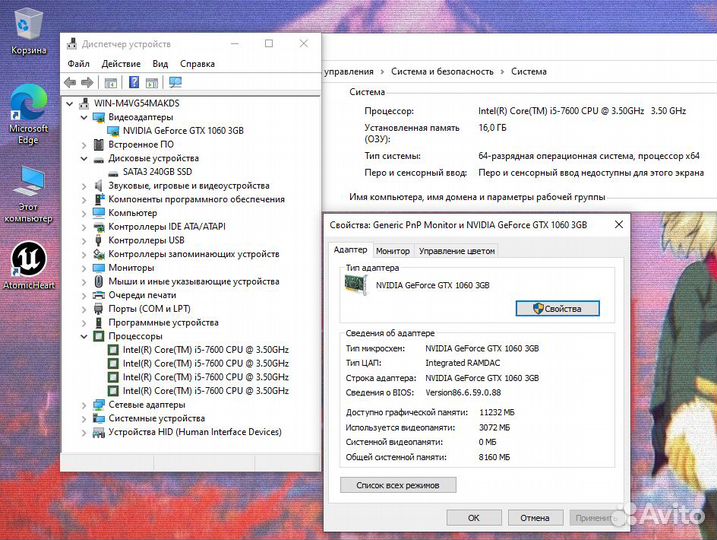Click the Integrated RAMDAC value
Viewport: 717px width, 540px height.
click(x=462, y=363)
